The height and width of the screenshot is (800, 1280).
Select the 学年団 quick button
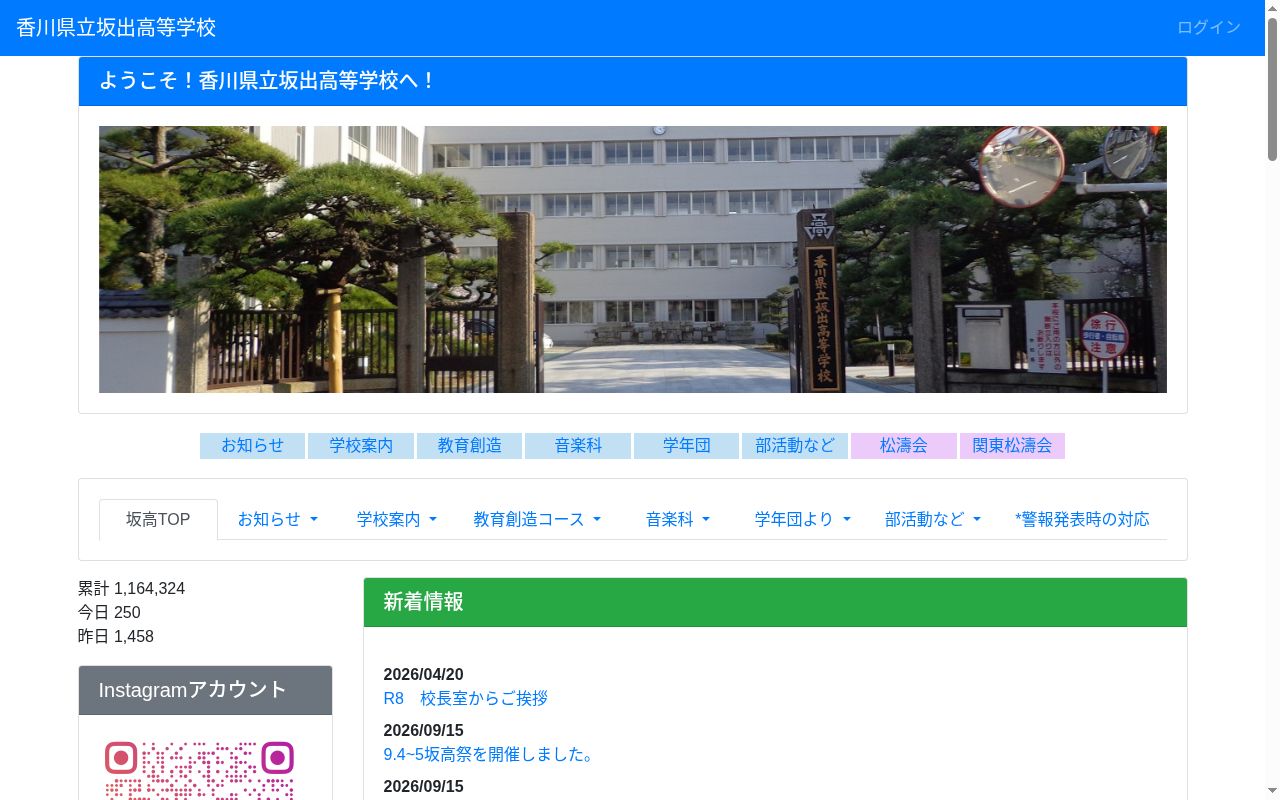pos(686,446)
